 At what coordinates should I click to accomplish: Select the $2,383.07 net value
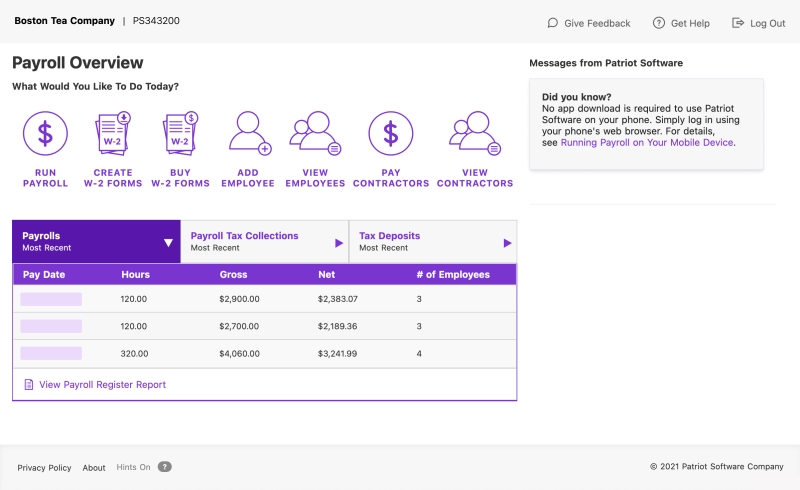click(x=338, y=299)
